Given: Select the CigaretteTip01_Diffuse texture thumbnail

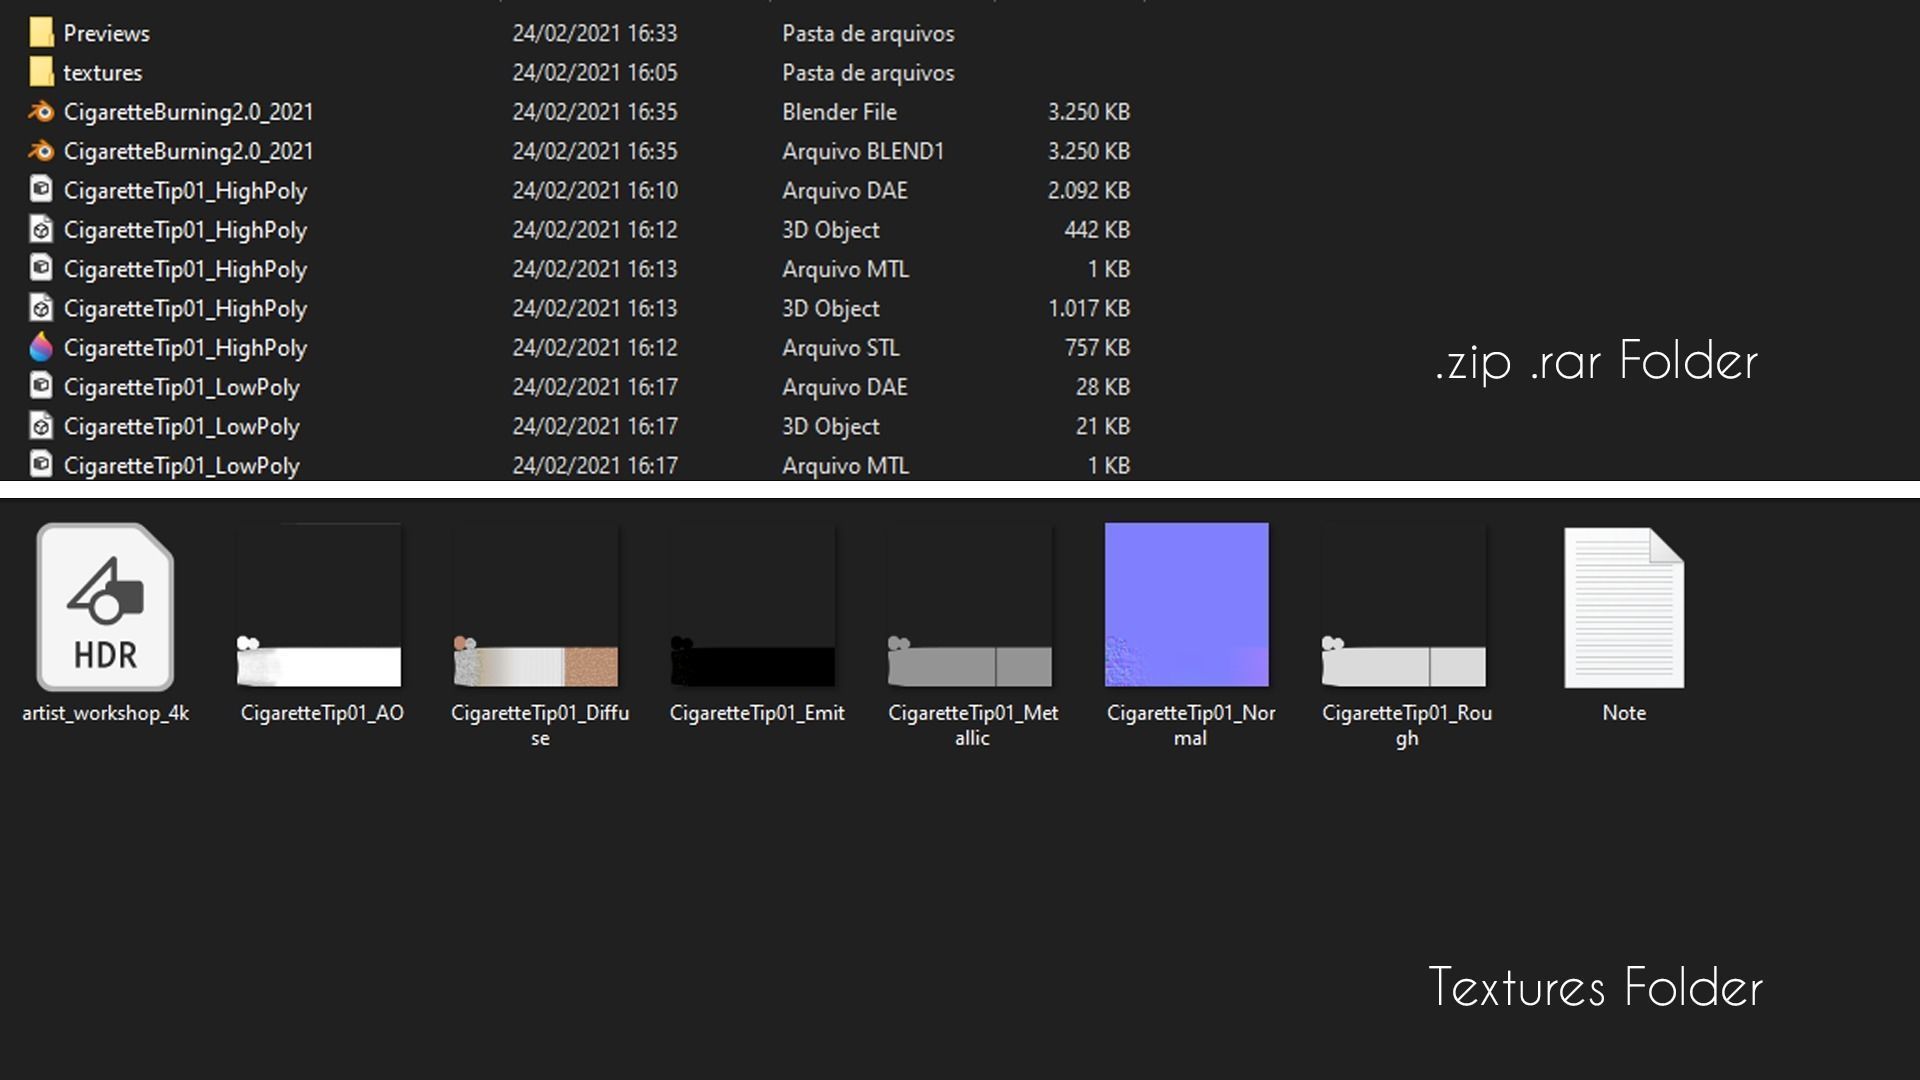Looking at the screenshot, I should pyautogui.click(x=536, y=605).
